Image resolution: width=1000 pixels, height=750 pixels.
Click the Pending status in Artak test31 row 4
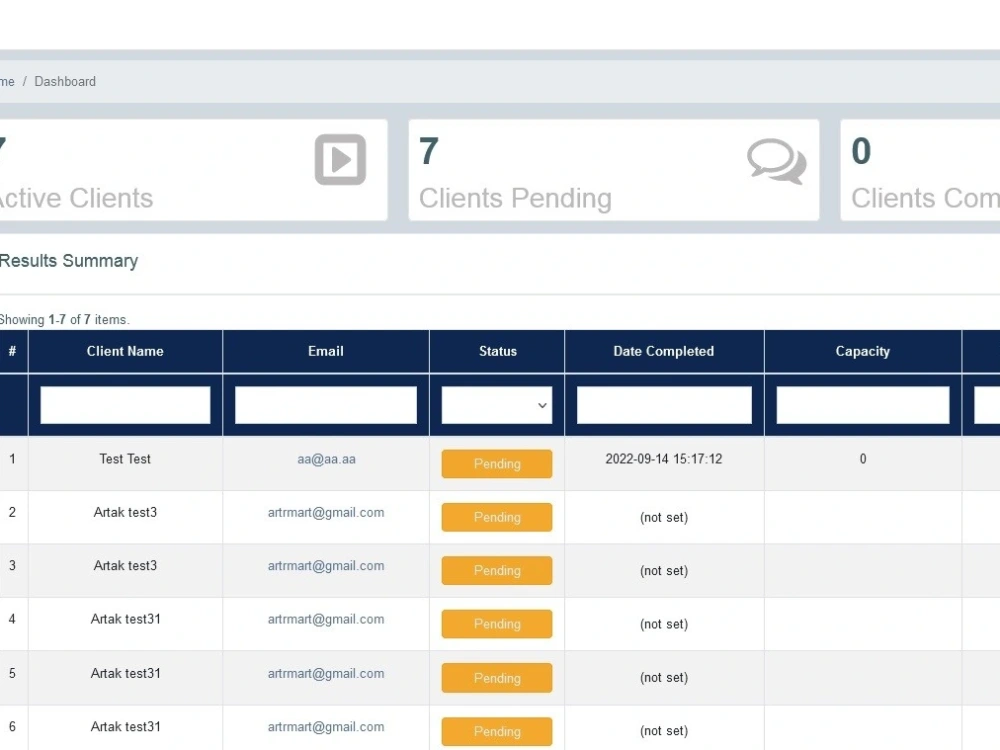click(x=497, y=624)
